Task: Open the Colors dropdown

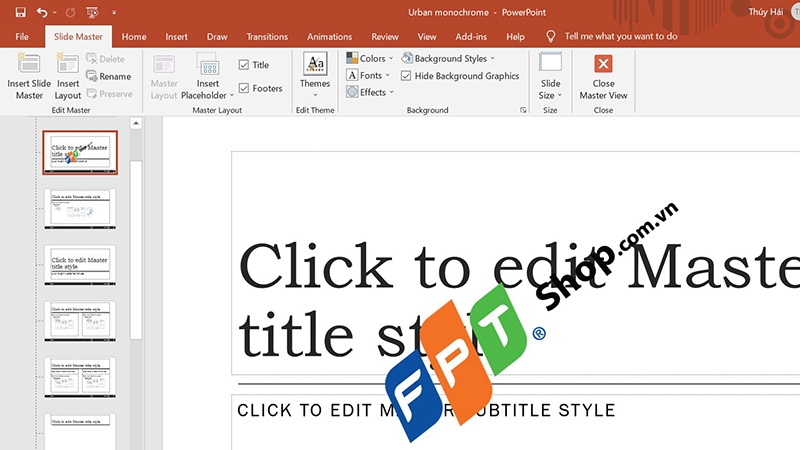Action: 370,58
